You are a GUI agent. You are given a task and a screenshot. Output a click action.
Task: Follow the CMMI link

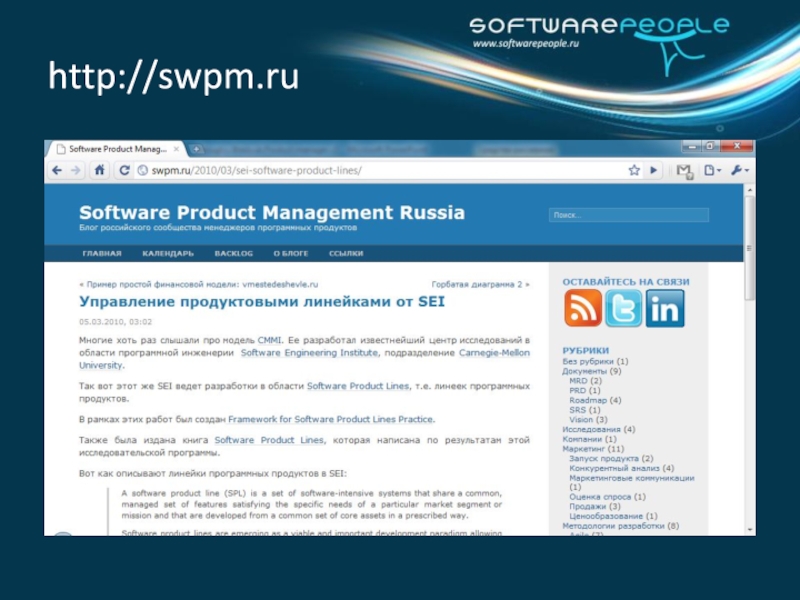pyautogui.click(x=269, y=340)
